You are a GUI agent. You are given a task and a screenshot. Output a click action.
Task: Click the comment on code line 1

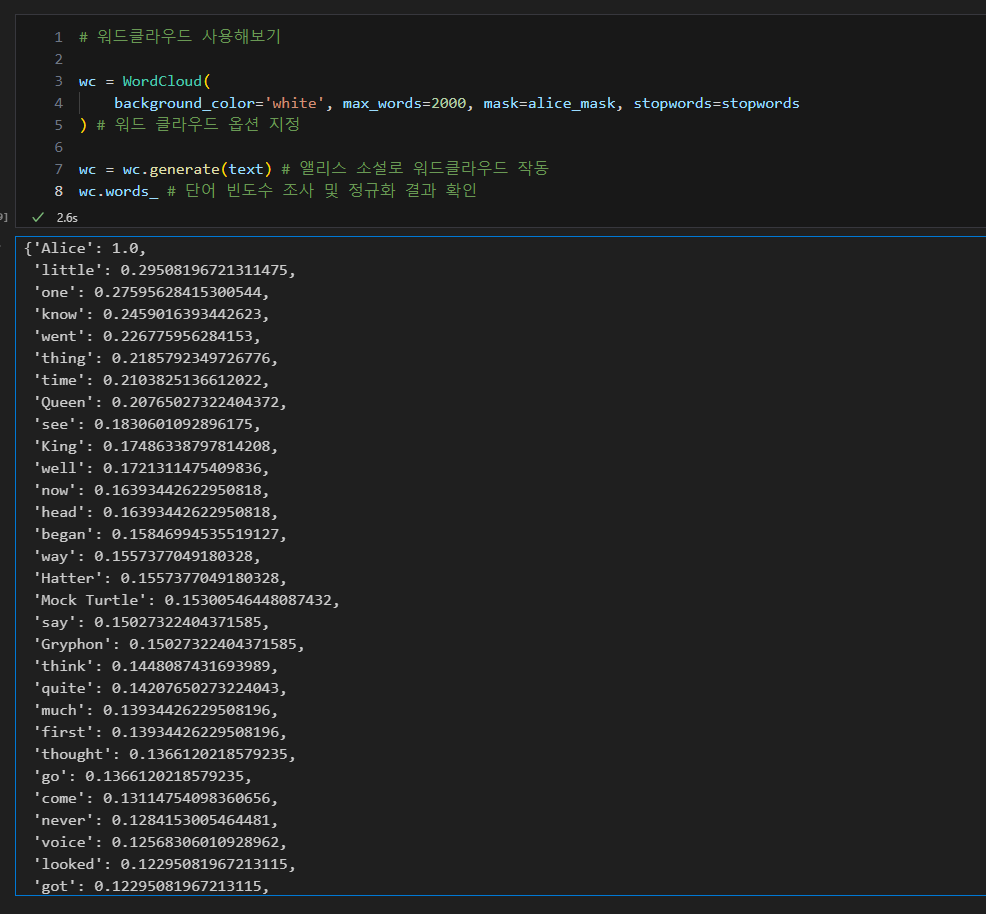pyautogui.click(x=180, y=36)
